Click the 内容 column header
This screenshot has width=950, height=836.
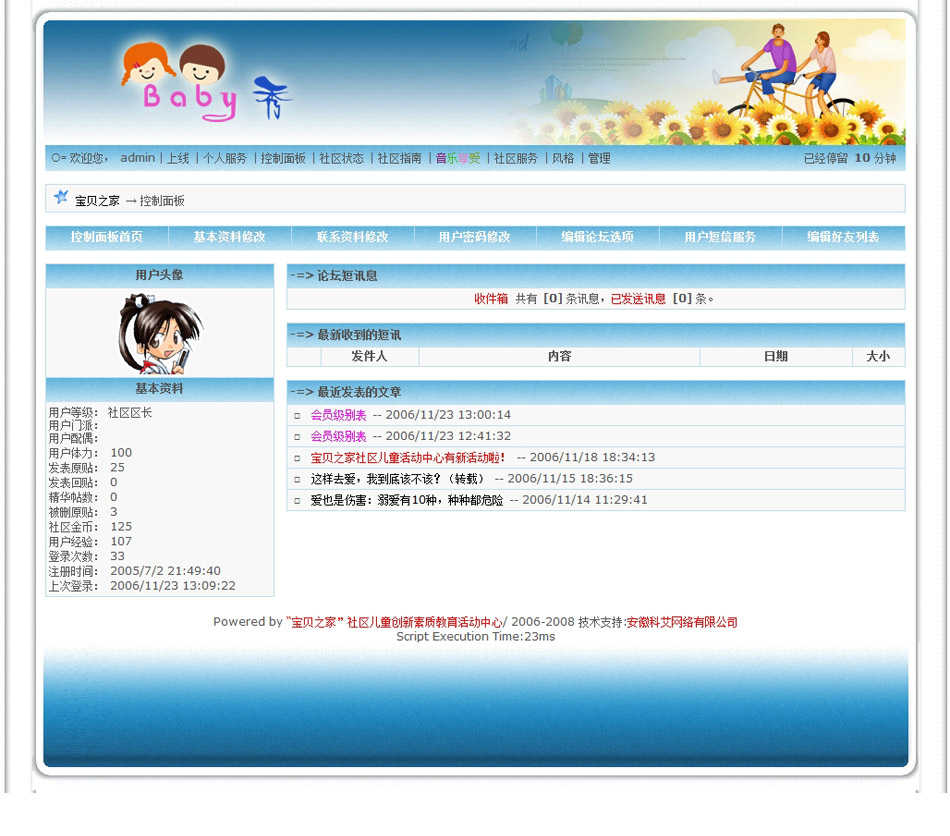tap(559, 356)
